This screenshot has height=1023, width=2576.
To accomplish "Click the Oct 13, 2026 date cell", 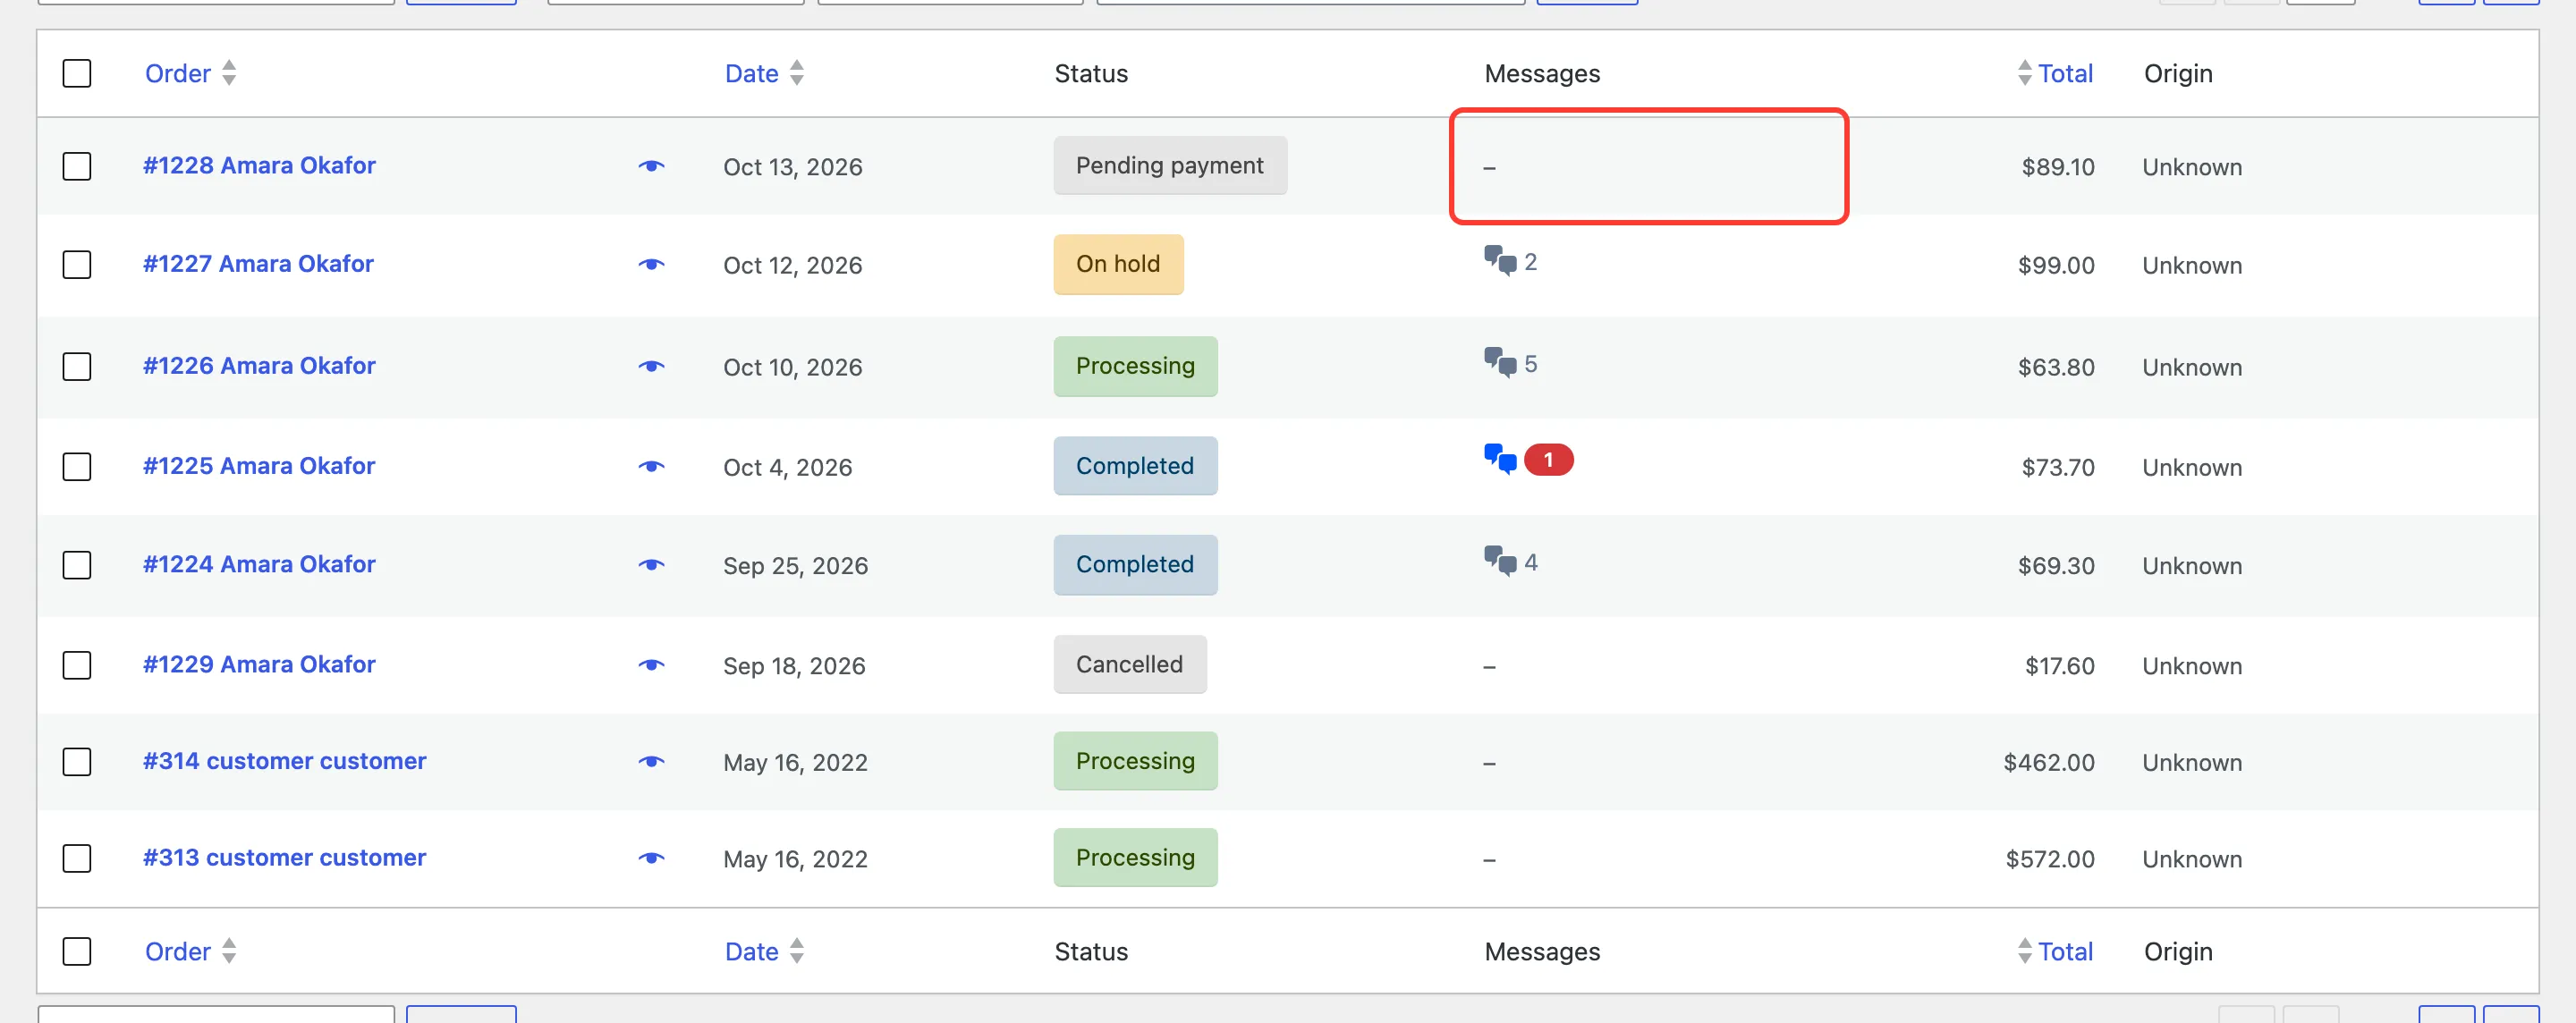I will pyautogui.click(x=793, y=167).
